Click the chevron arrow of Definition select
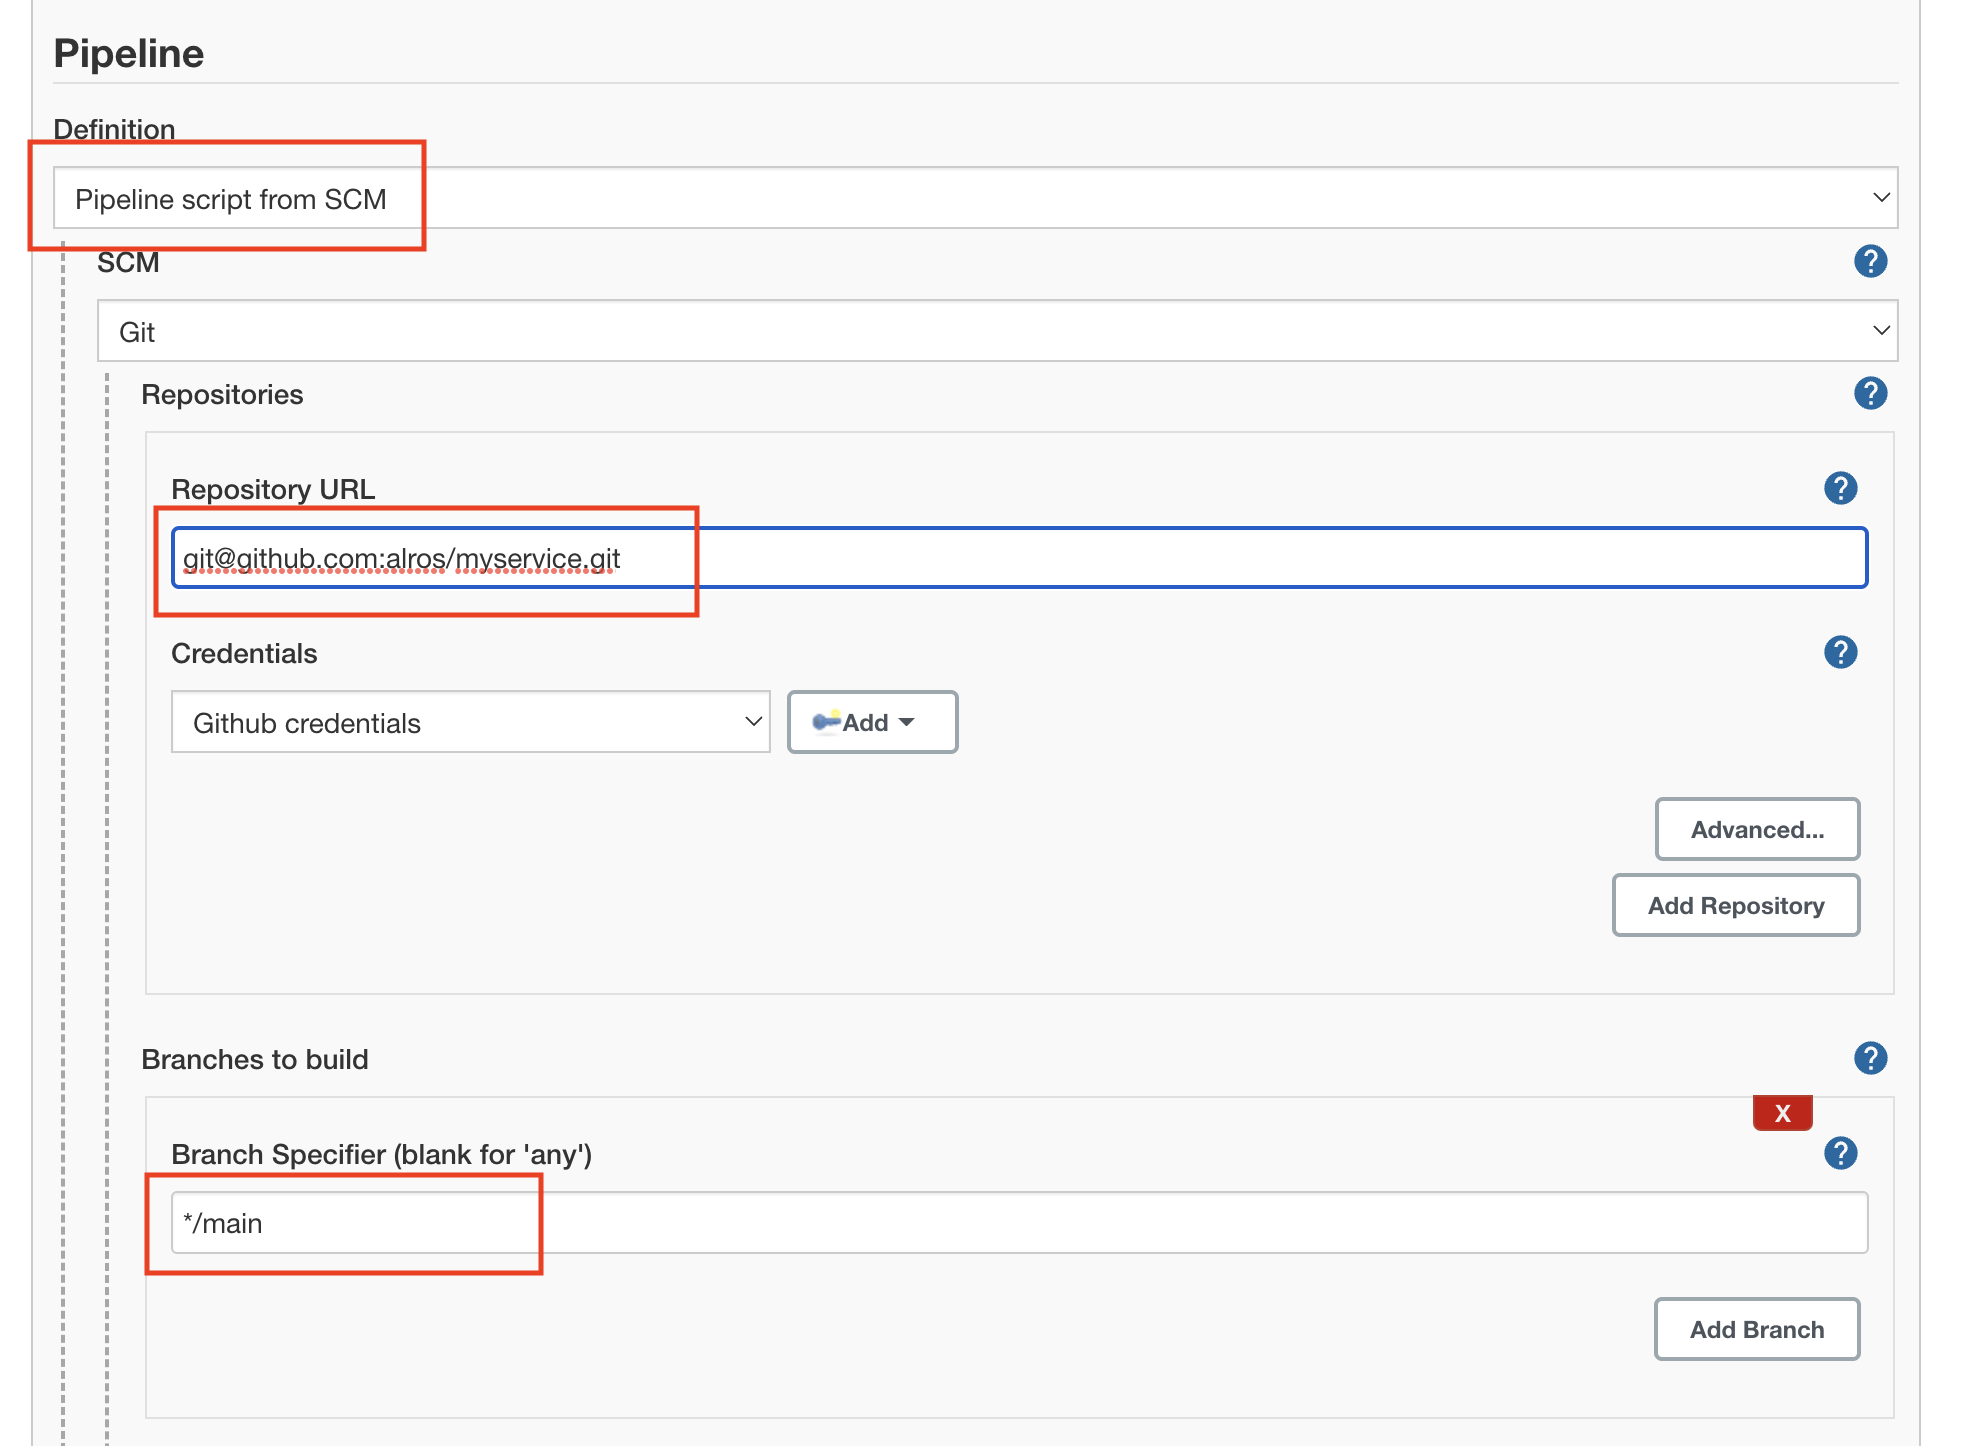This screenshot has width=1968, height=1446. (x=1880, y=198)
